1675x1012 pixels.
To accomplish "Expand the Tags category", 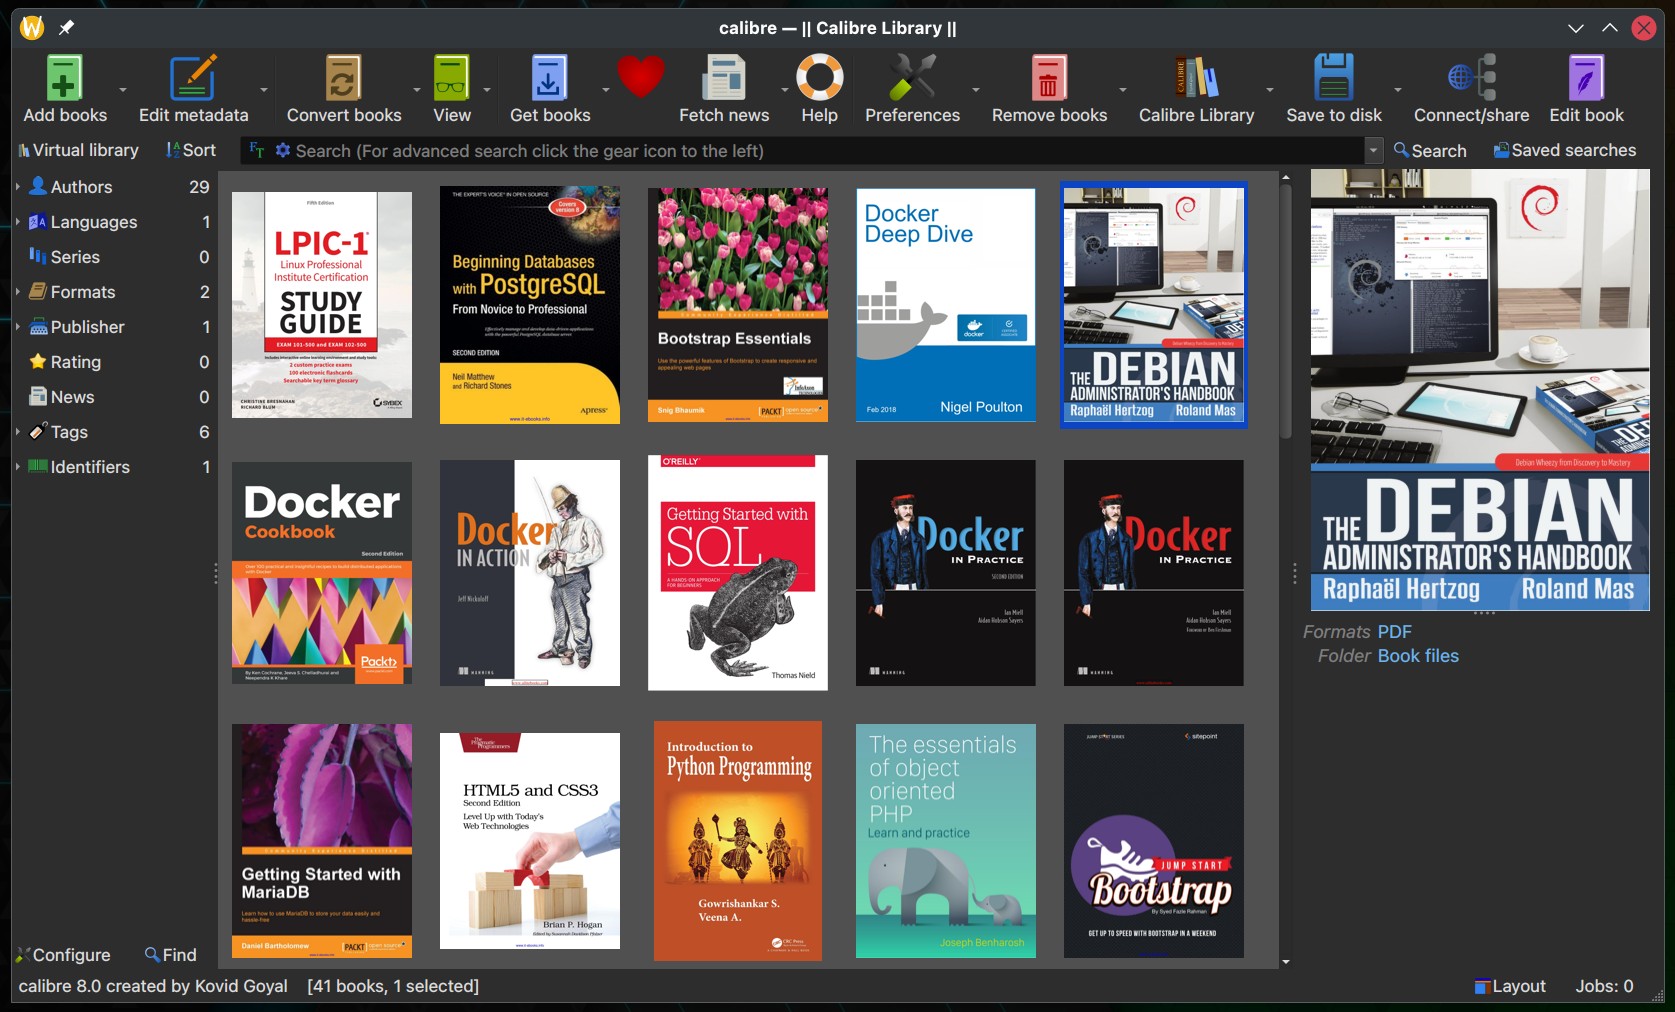I will pos(17,431).
